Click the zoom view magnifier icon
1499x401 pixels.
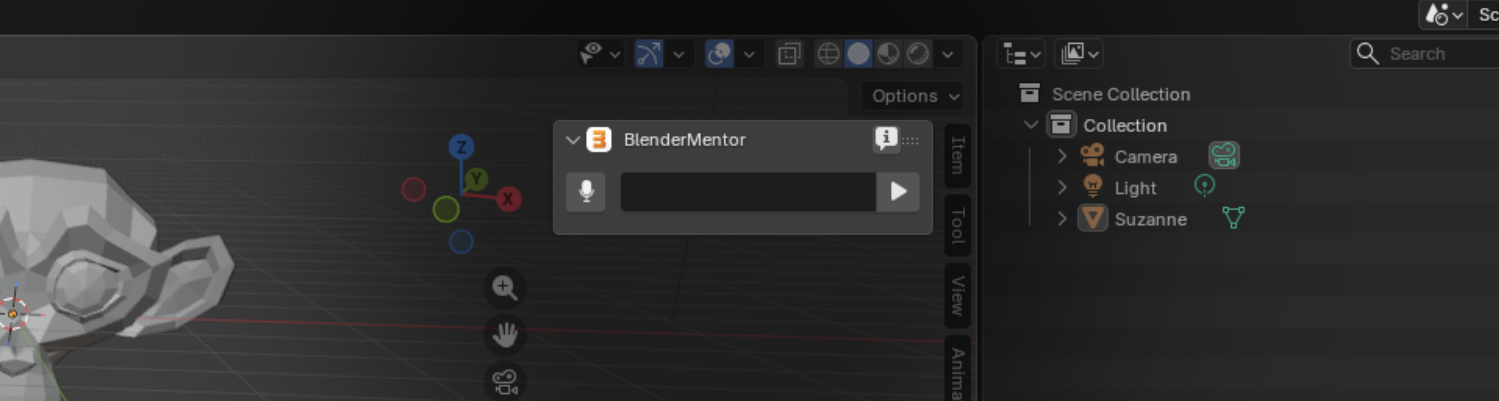(505, 289)
